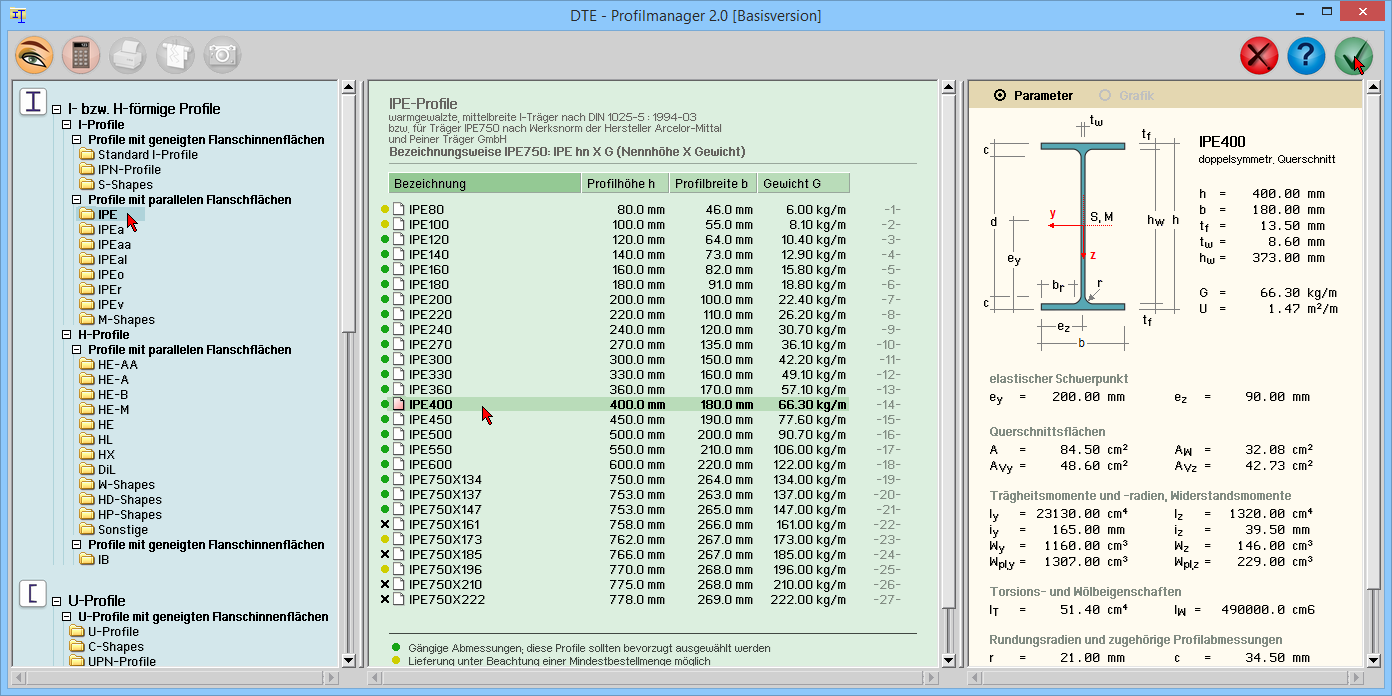Open help with the blue question mark
This screenshot has height=696, width=1392.
coord(1306,55)
